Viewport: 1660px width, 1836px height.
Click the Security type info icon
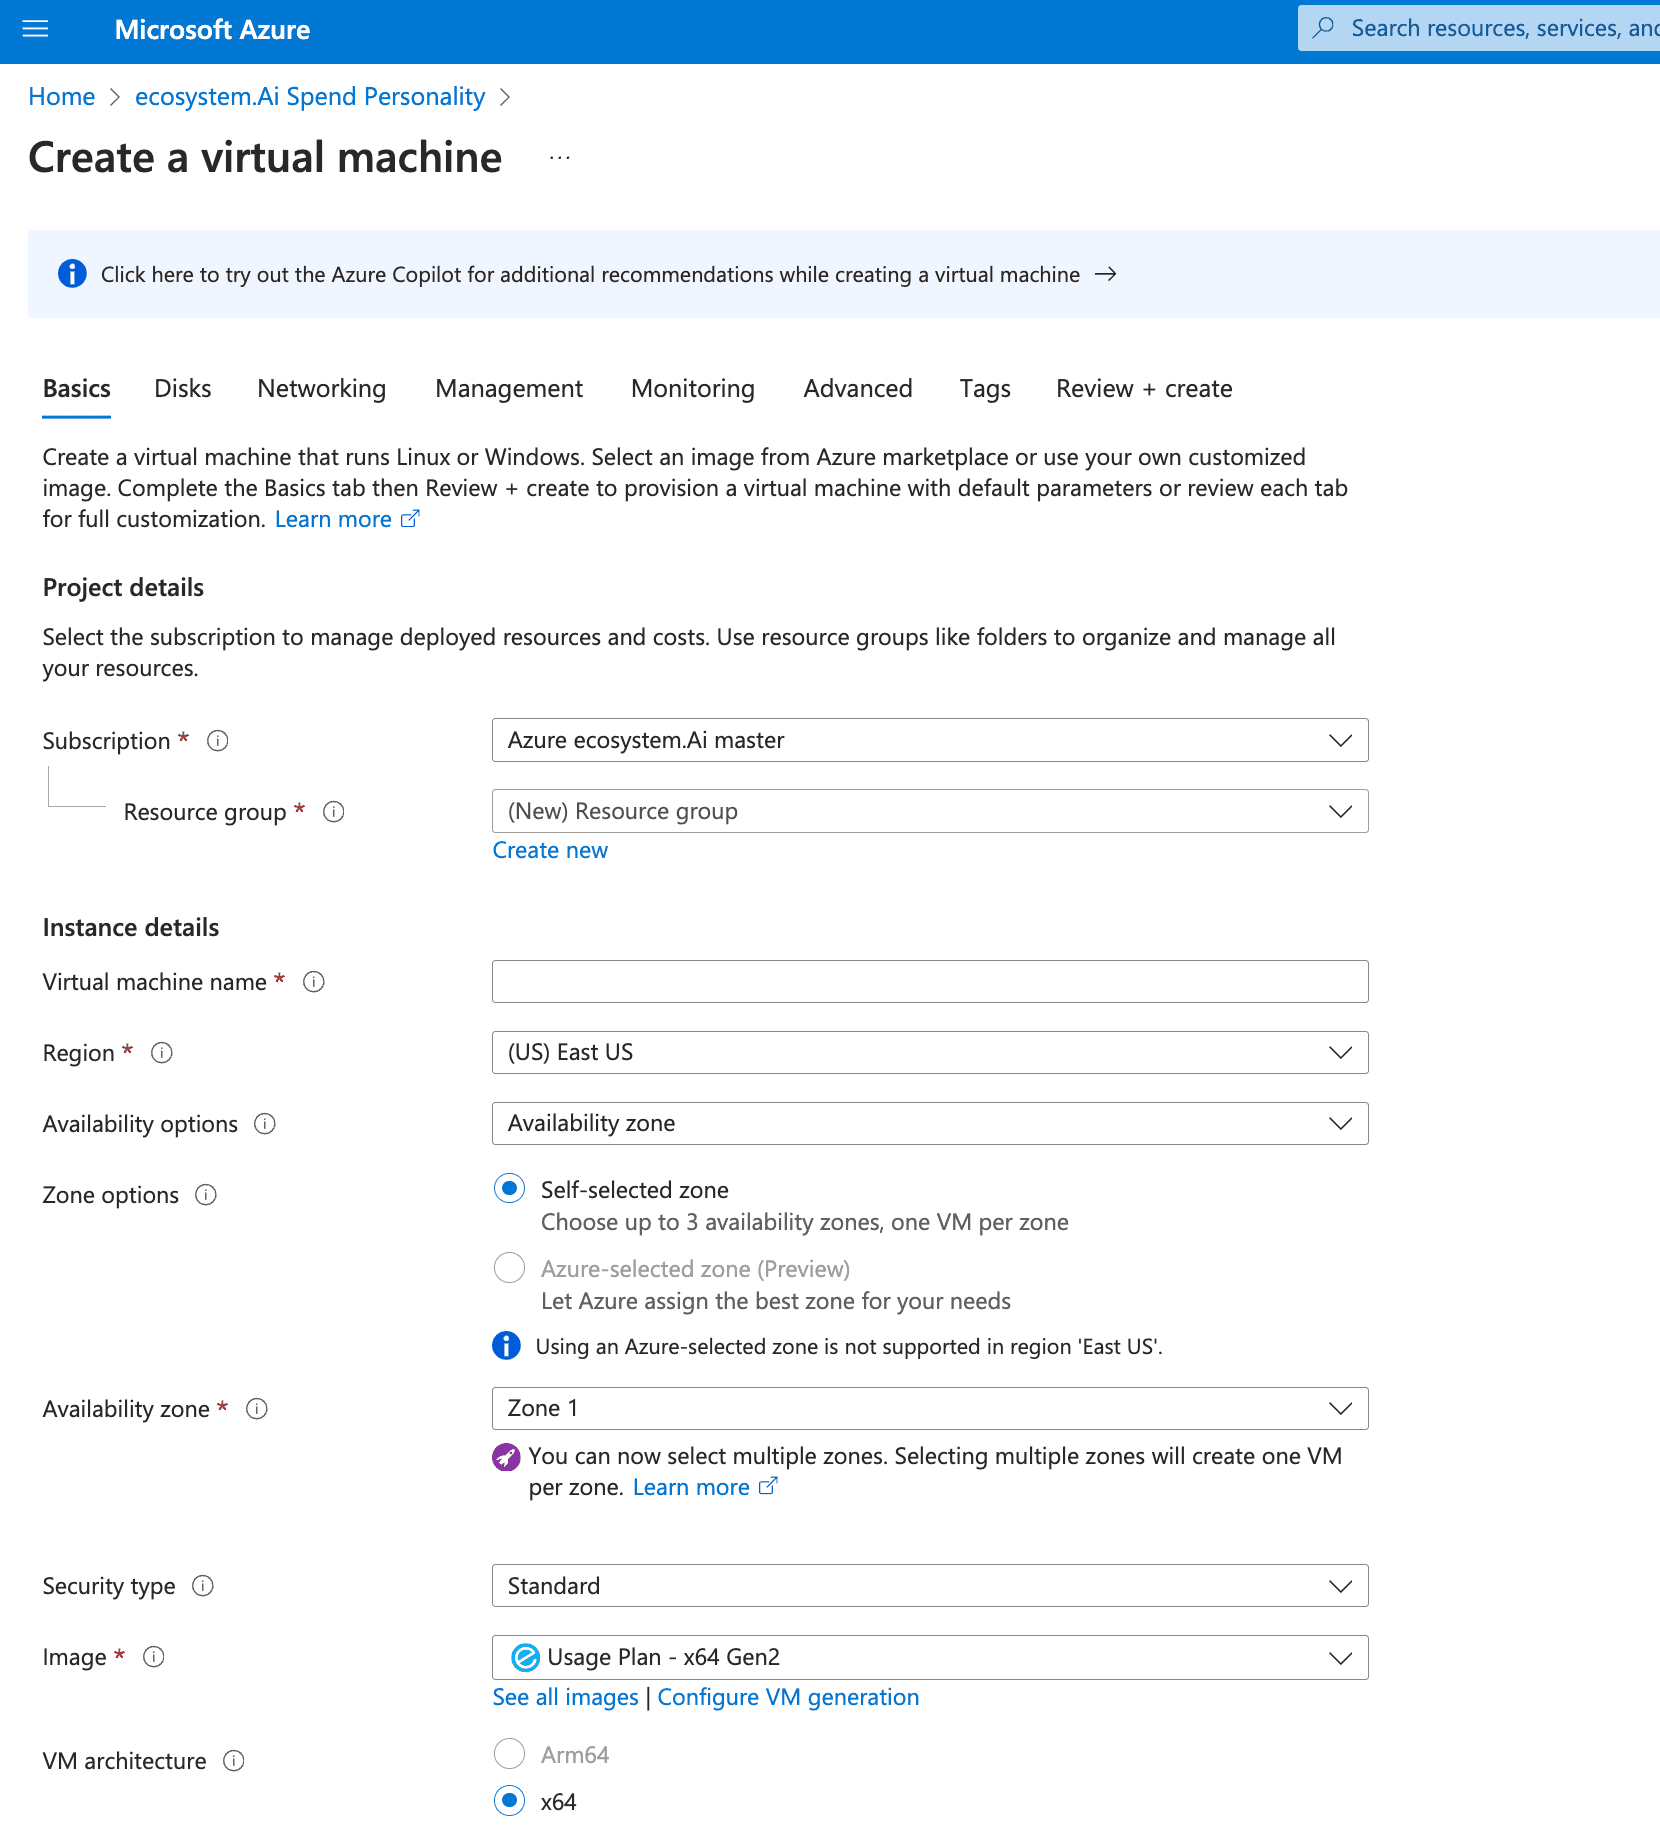pyautogui.click(x=203, y=1586)
